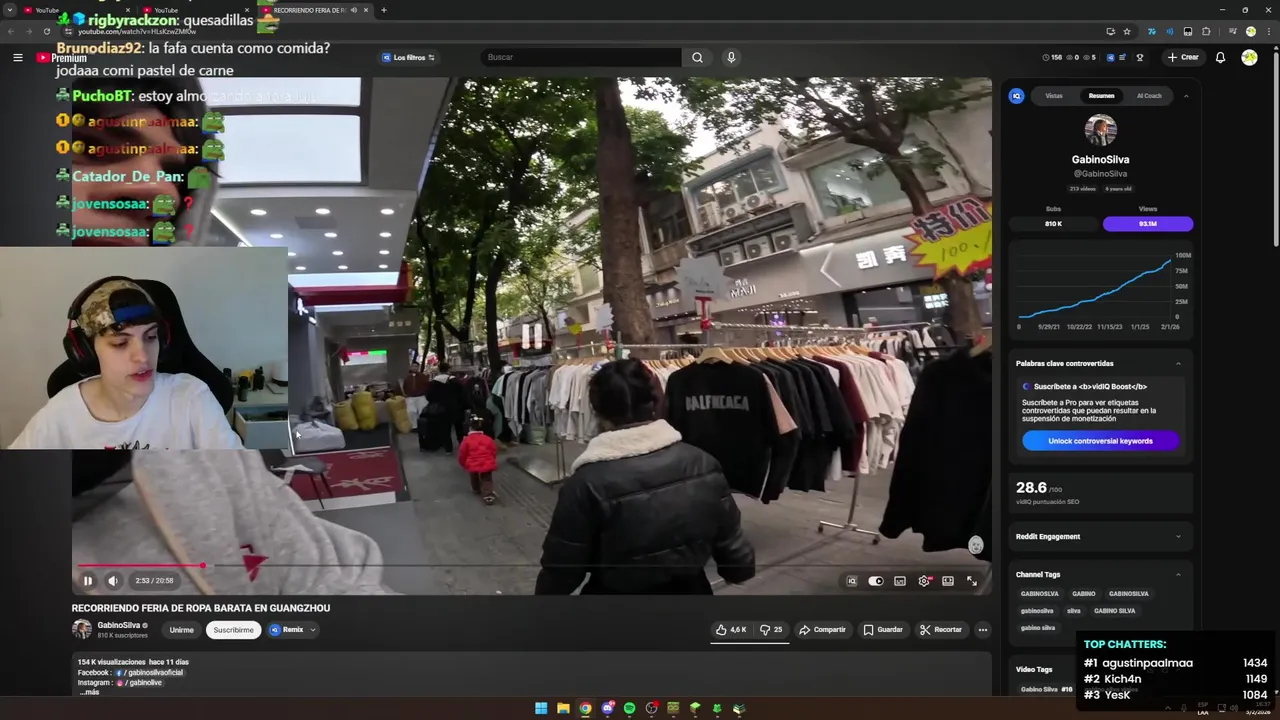Like the video (4,6 K)
The height and width of the screenshot is (720, 1280).
(731, 630)
